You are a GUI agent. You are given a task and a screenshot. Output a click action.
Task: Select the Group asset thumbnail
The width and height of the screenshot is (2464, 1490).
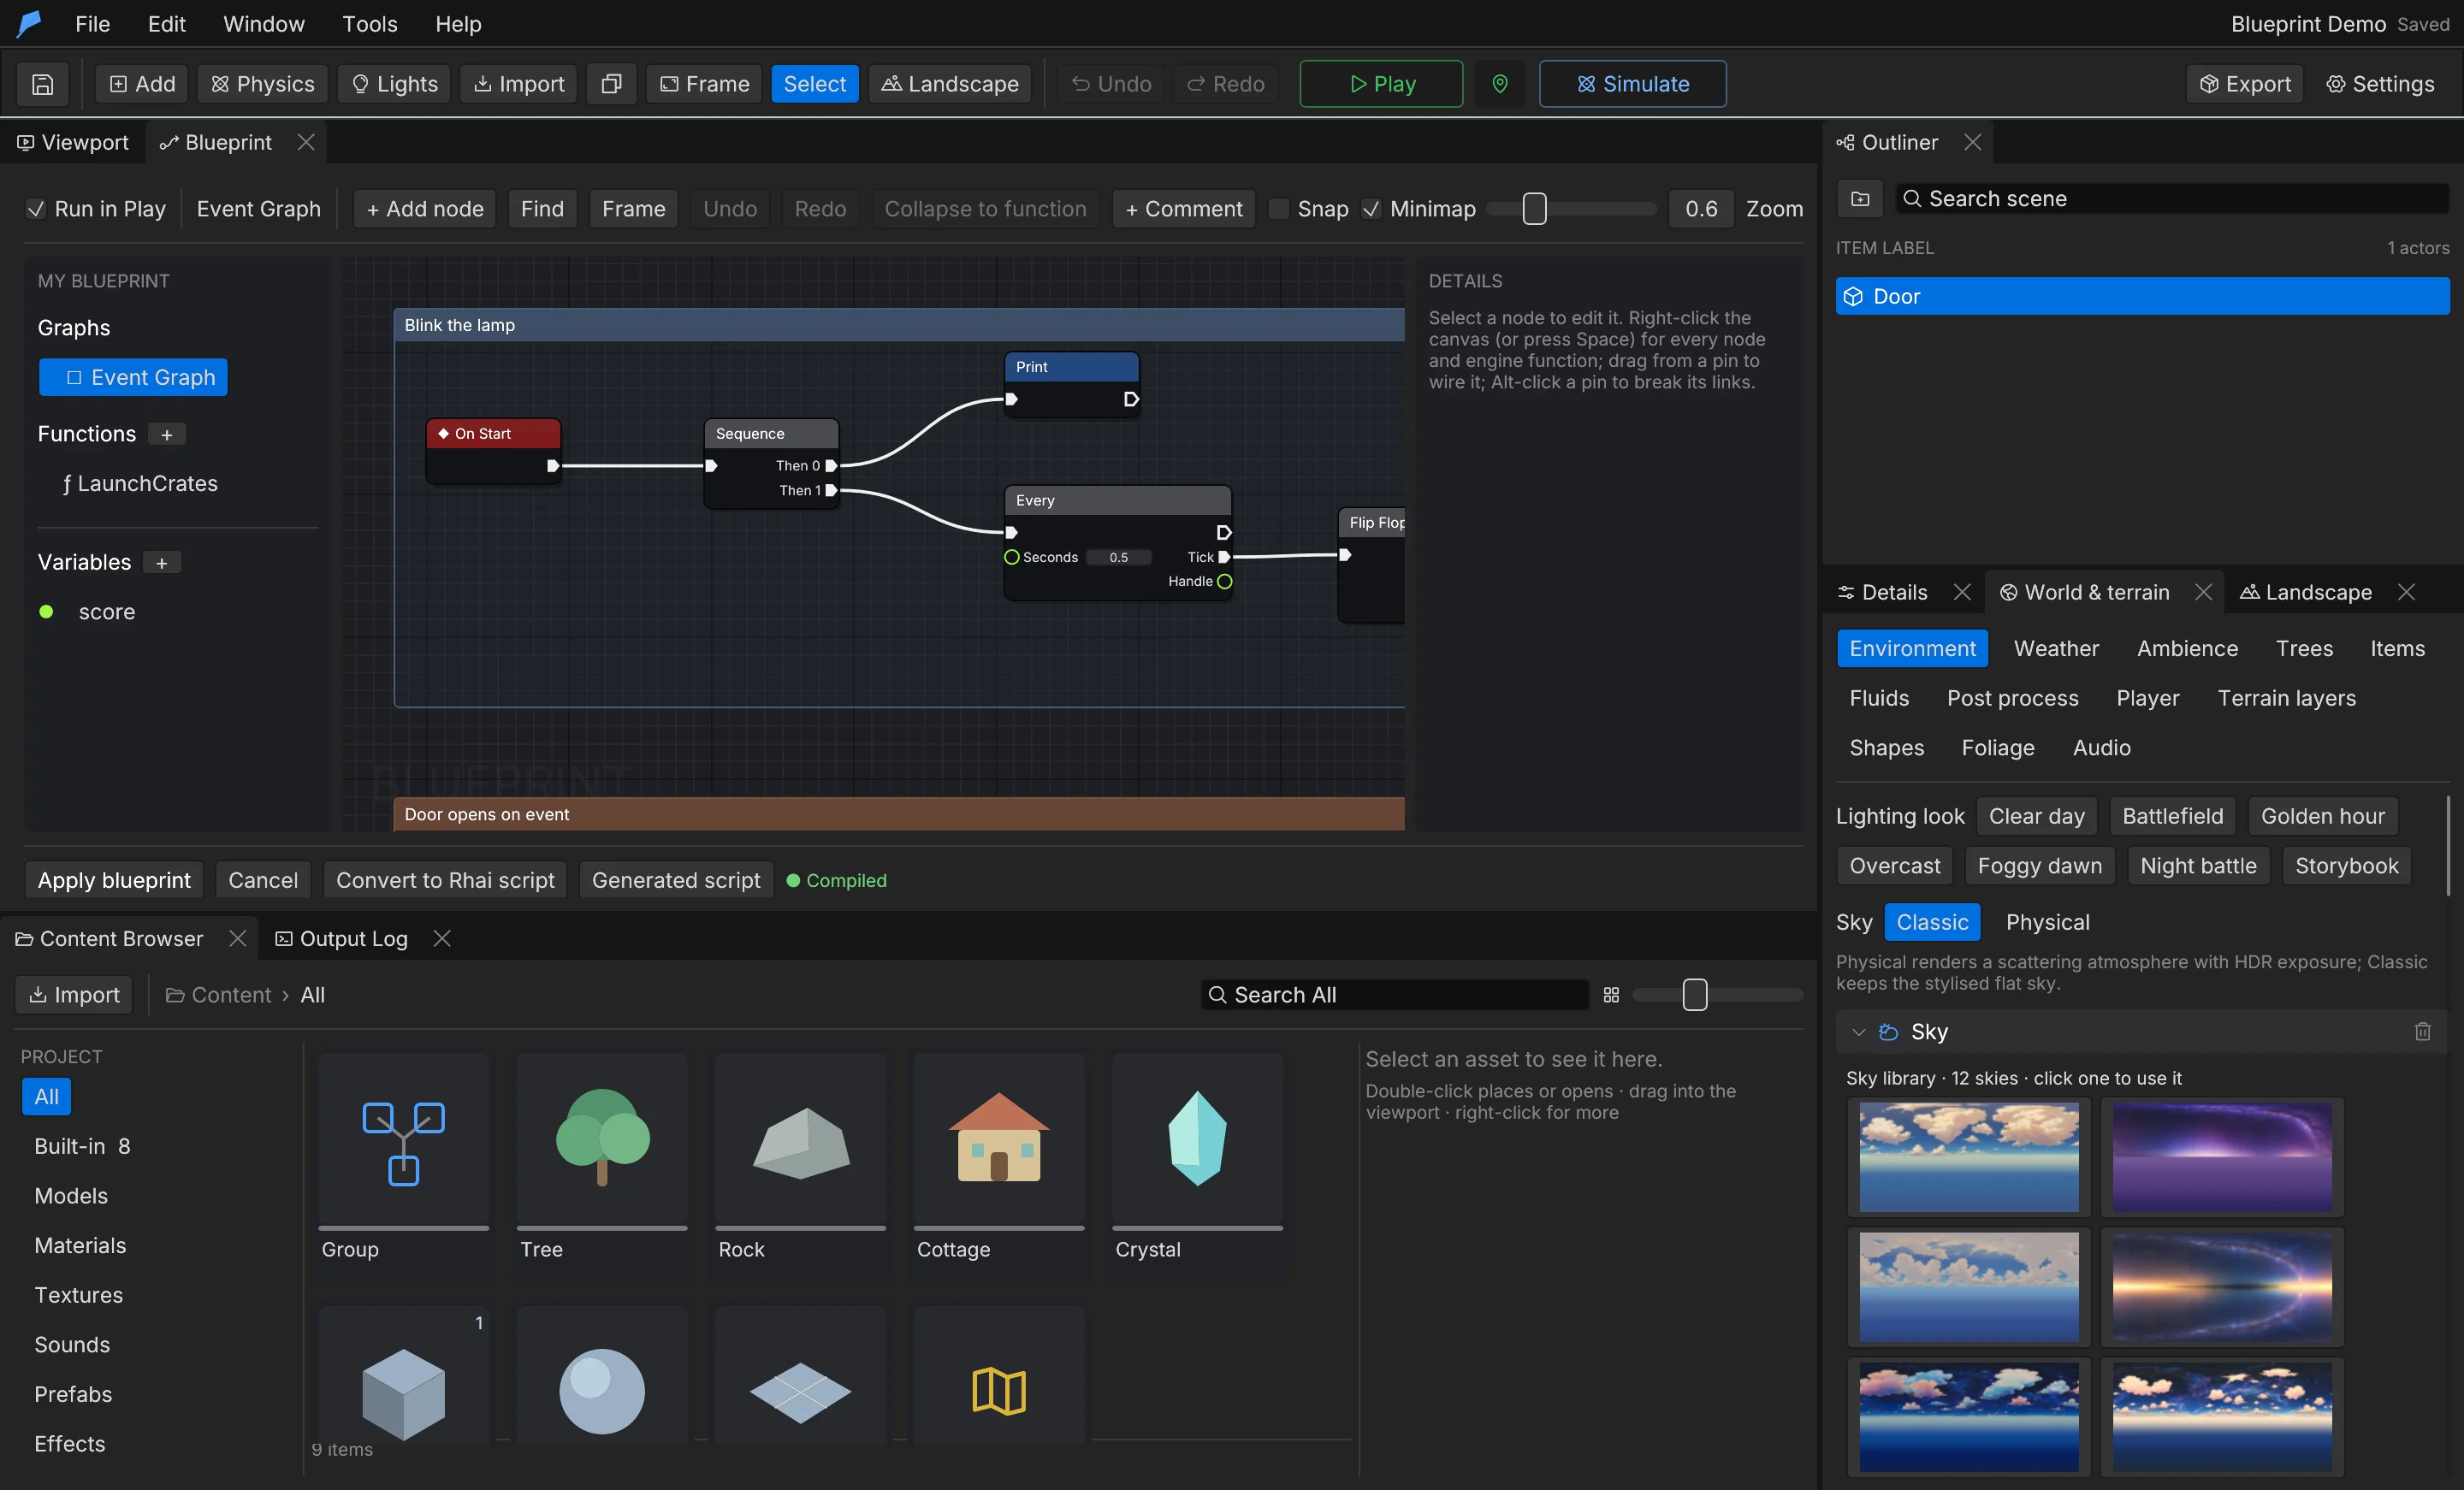[403, 1142]
